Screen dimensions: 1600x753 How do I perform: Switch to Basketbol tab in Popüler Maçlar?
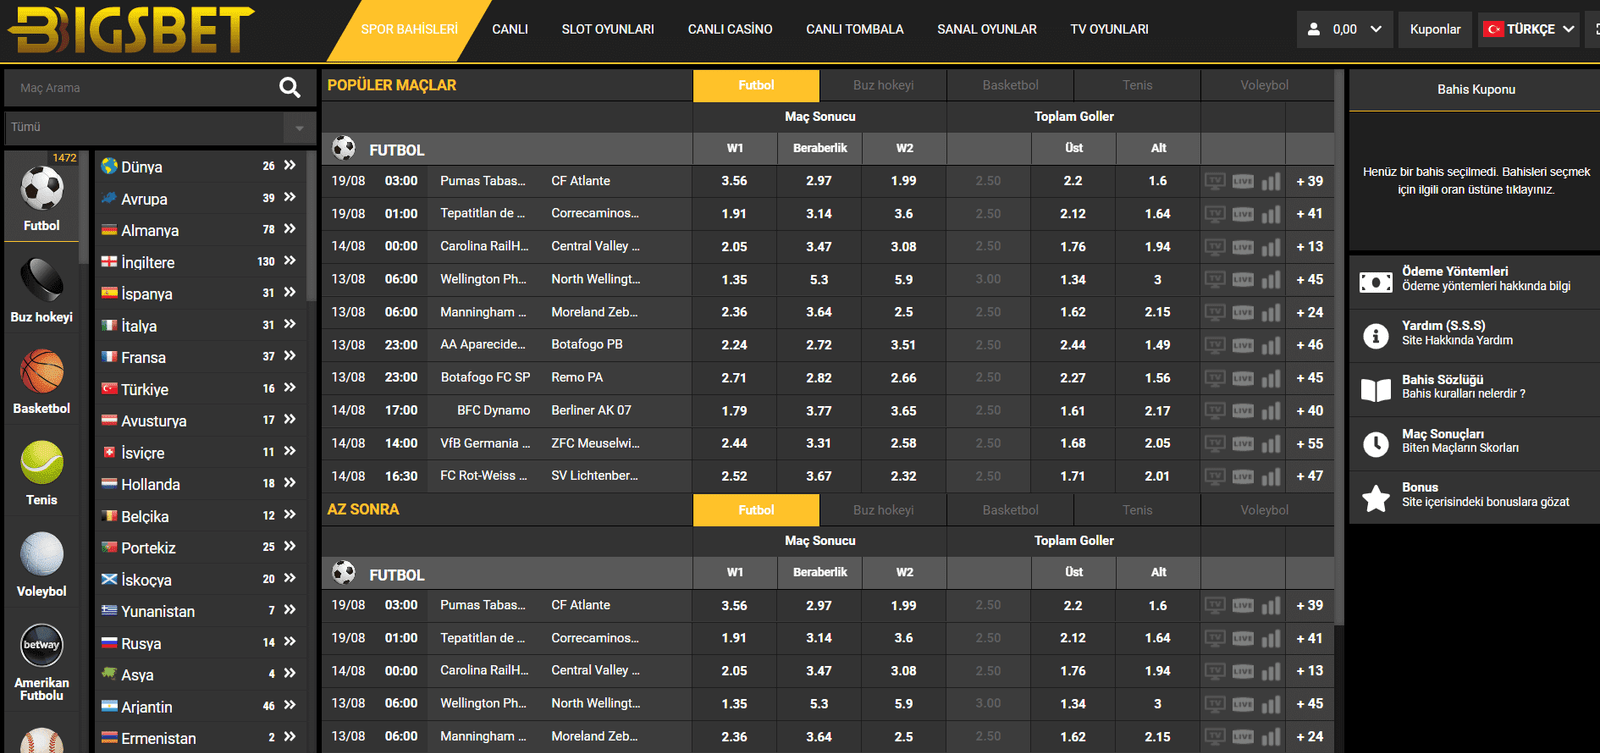coord(1010,86)
